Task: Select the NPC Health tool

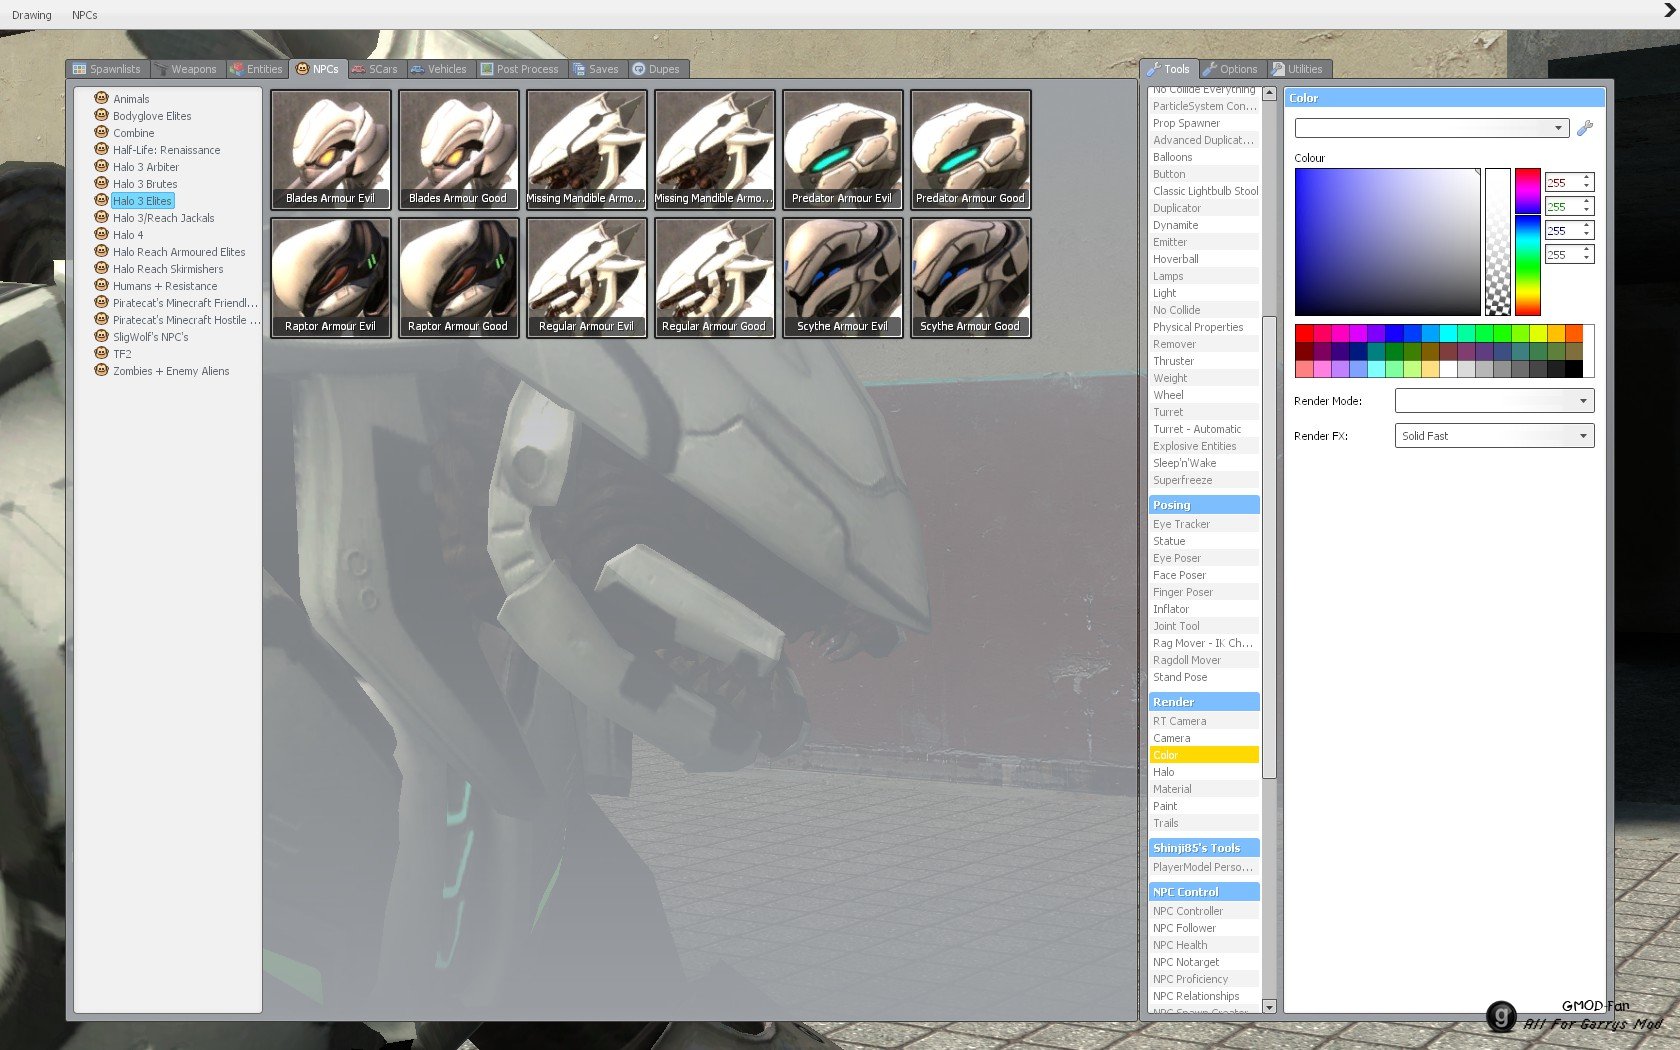Action: [1204, 945]
